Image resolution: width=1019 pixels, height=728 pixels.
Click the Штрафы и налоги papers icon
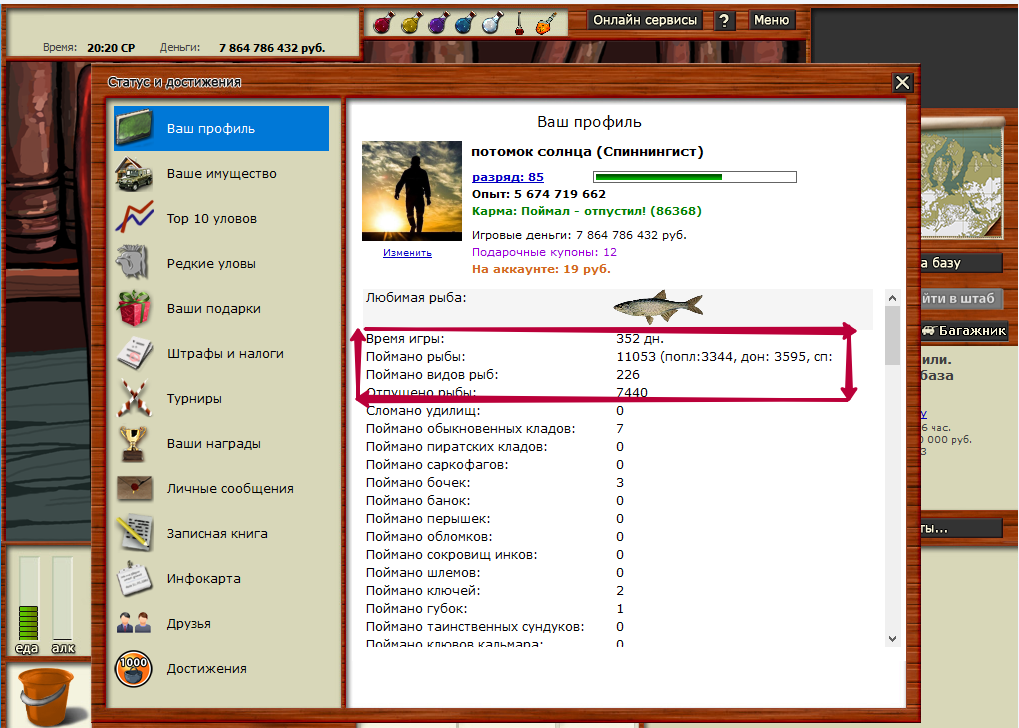[x=135, y=353]
